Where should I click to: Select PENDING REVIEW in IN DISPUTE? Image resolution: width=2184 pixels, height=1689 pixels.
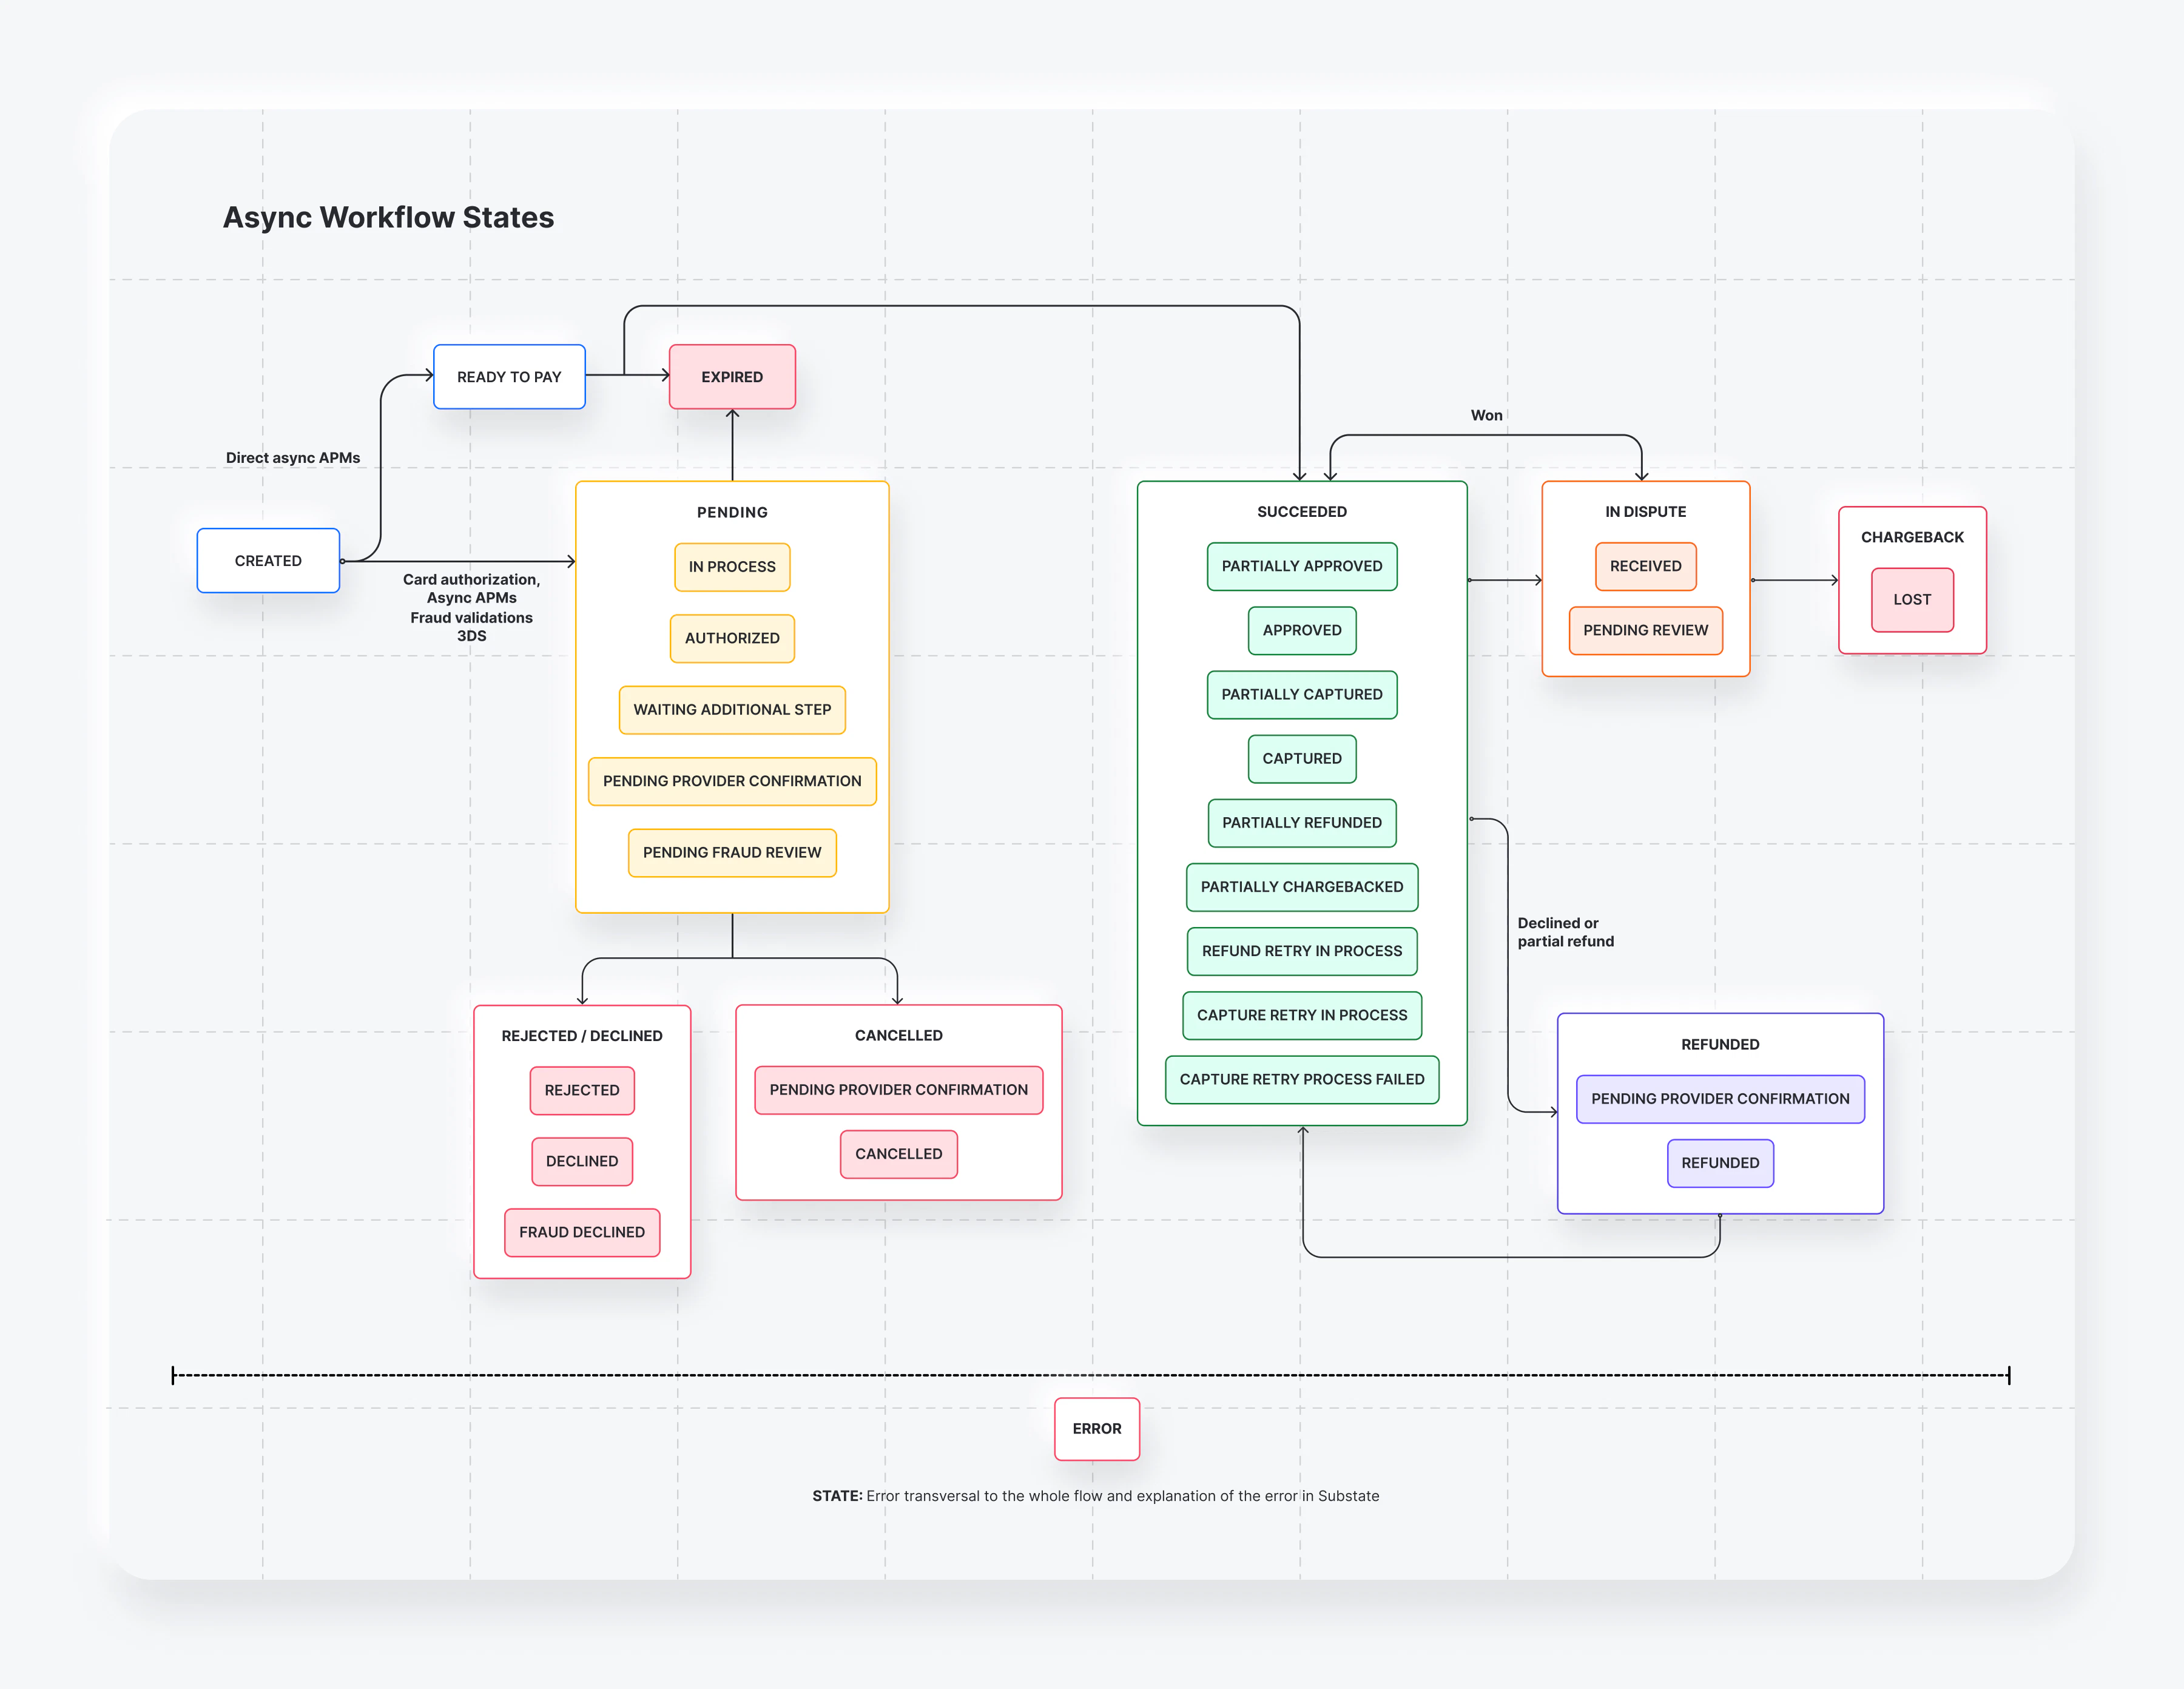(x=1645, y=630)
